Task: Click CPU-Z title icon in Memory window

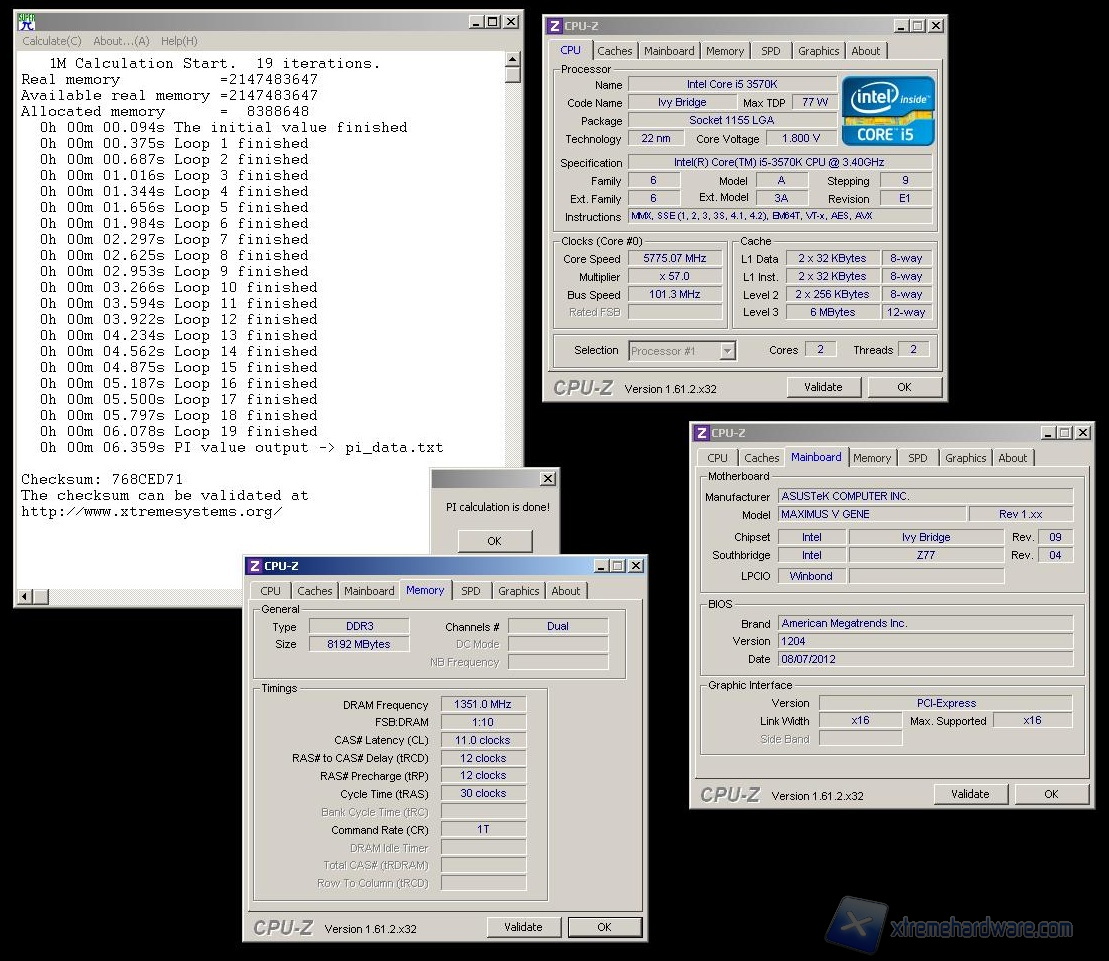Action: 255,566
